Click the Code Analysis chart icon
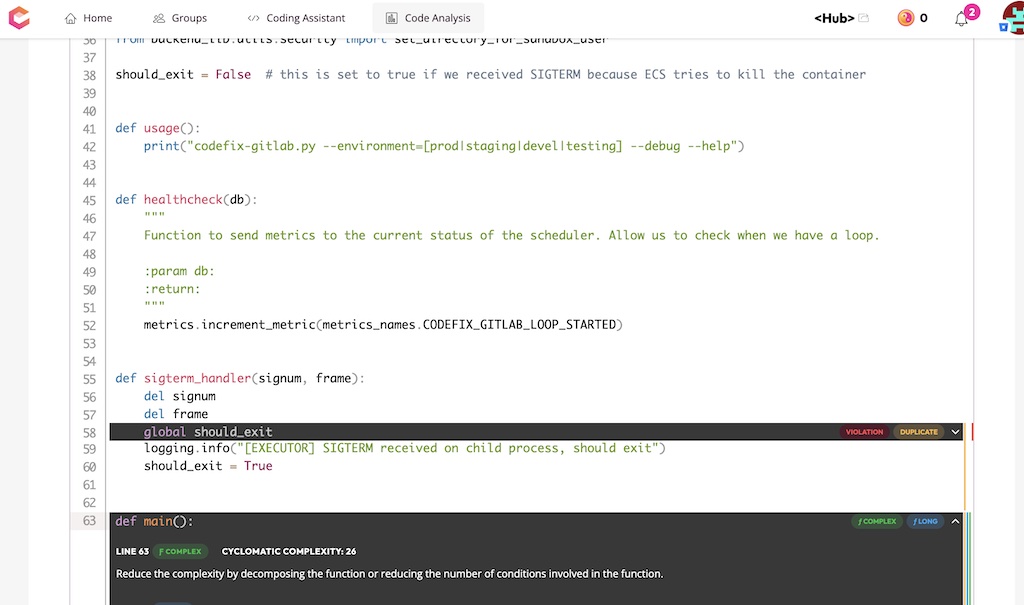This screenshot has width=1024, height=605. tap(391, 18)
